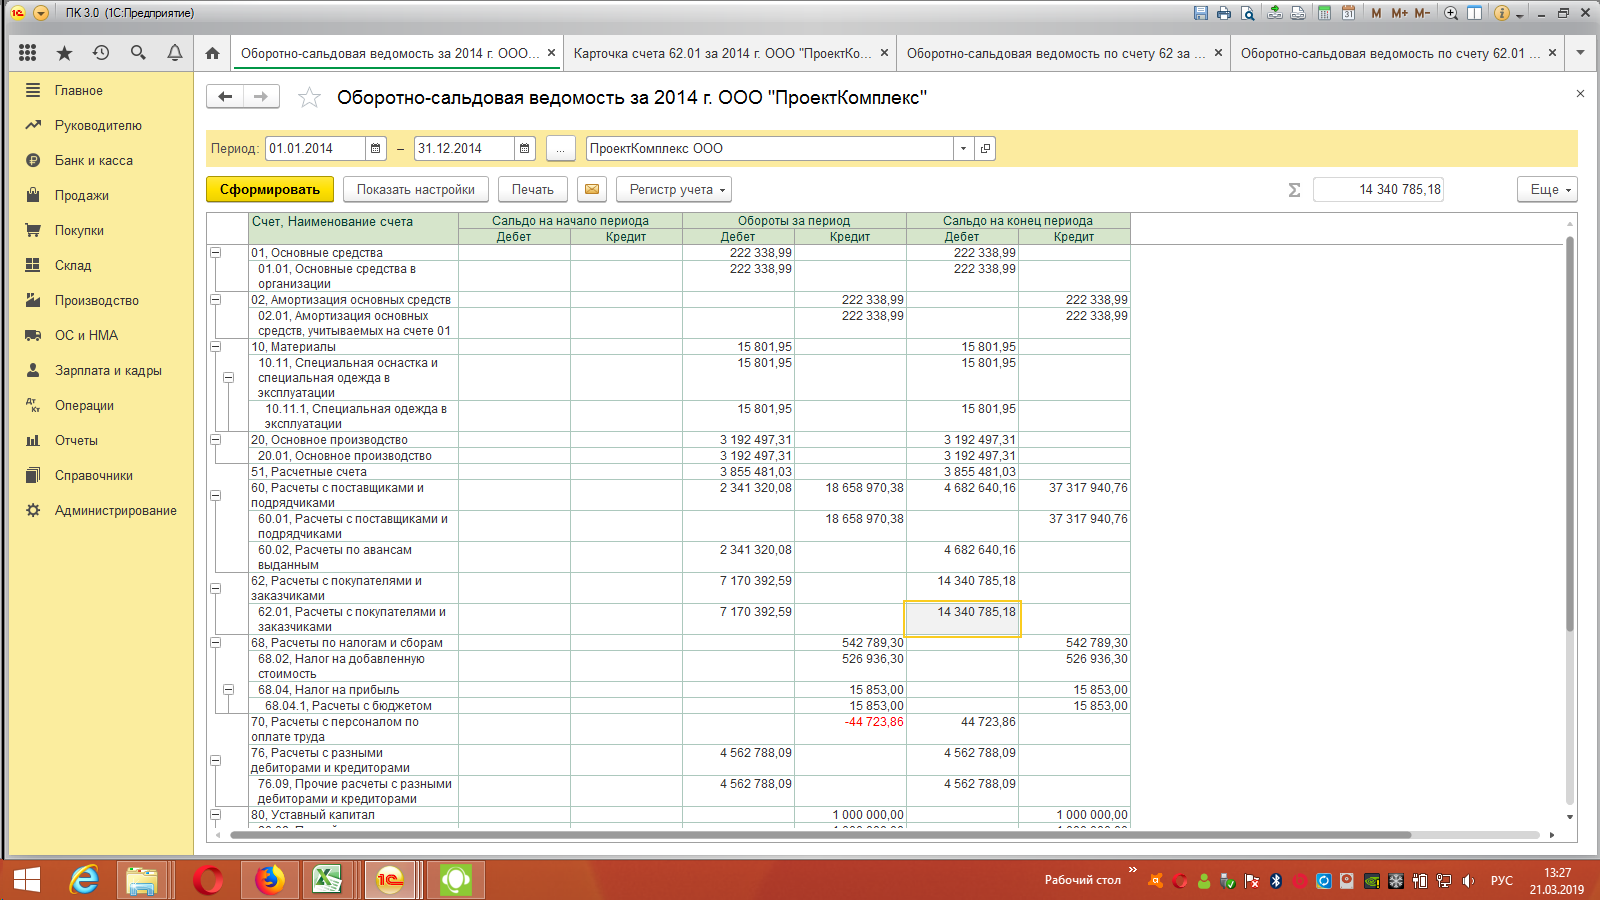Collapse account 10 Материалы group

point(215,347)
